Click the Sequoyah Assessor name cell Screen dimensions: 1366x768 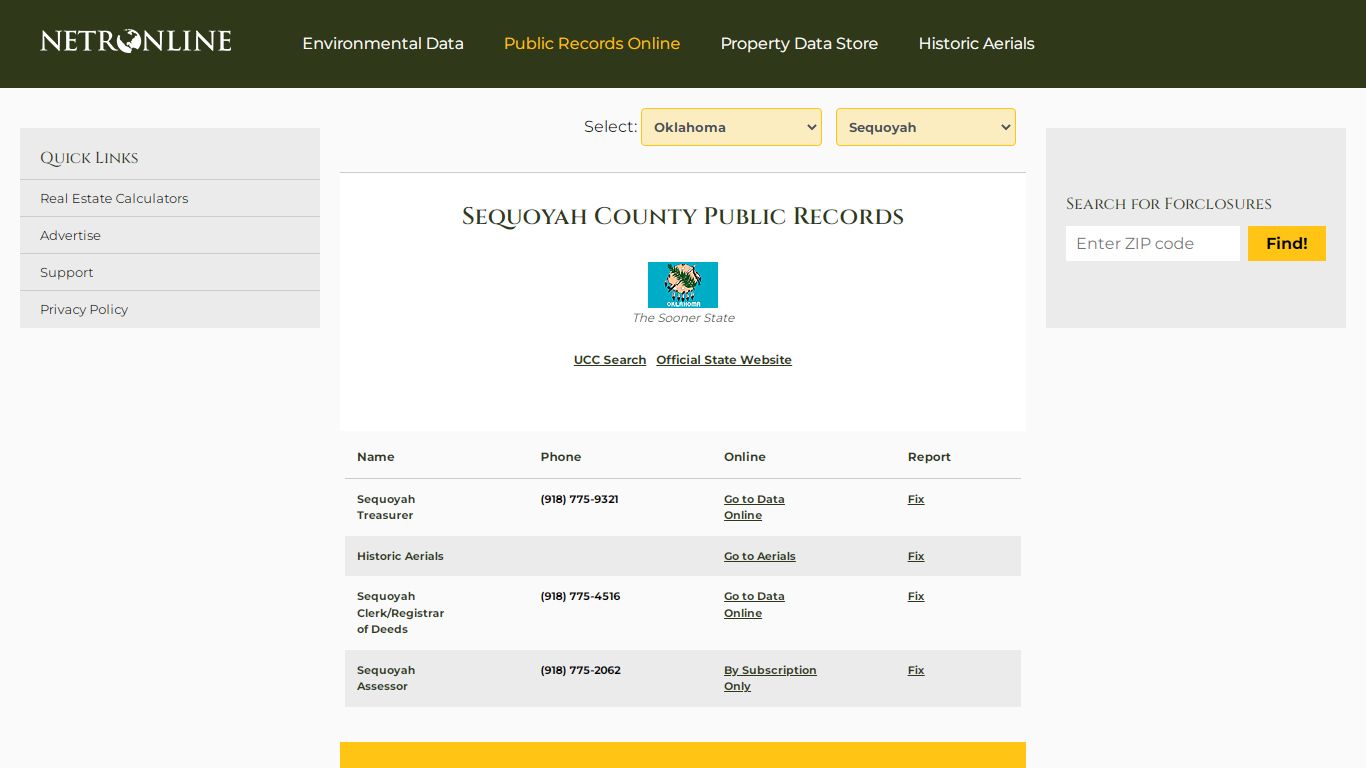pos(386,678)
